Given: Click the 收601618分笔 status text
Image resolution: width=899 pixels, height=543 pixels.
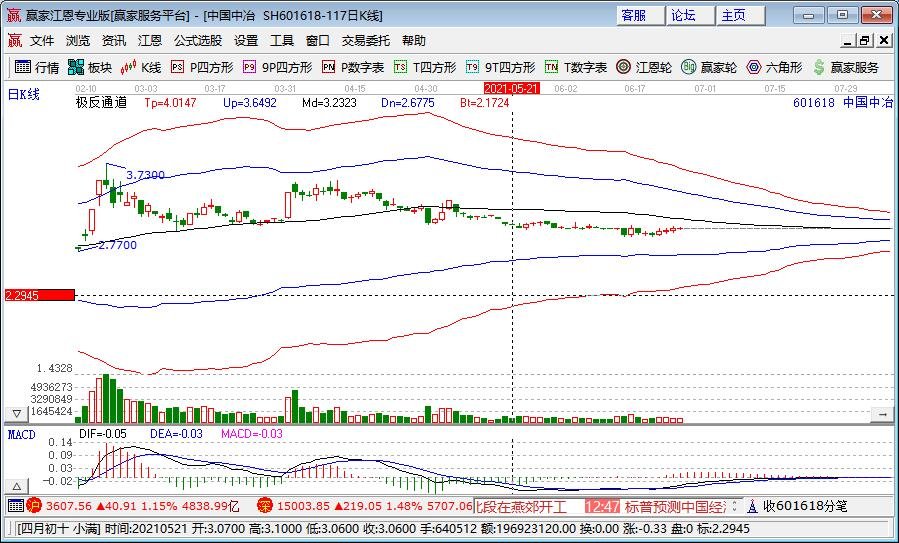Looking at the screenshot, I should click(x=805, y=506).
